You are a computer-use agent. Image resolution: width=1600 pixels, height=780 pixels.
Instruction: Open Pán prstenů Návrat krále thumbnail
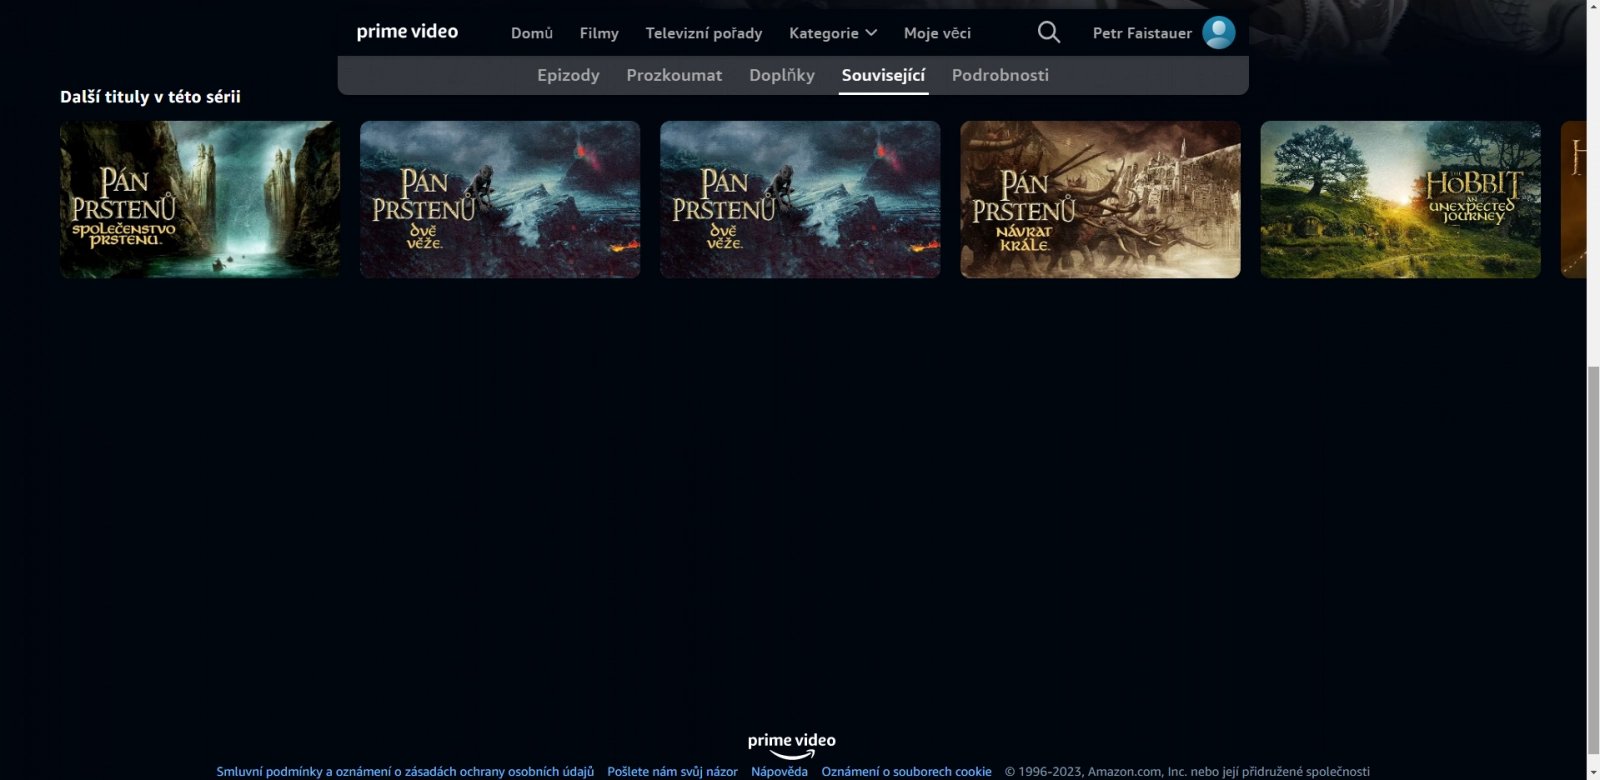click(1100, 199)
